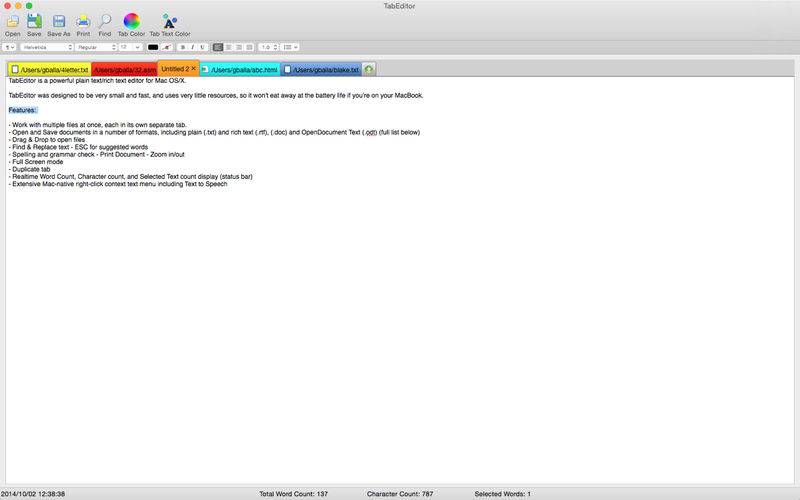Align text right
Screen dimensions: 800x500
click(238, 47)
